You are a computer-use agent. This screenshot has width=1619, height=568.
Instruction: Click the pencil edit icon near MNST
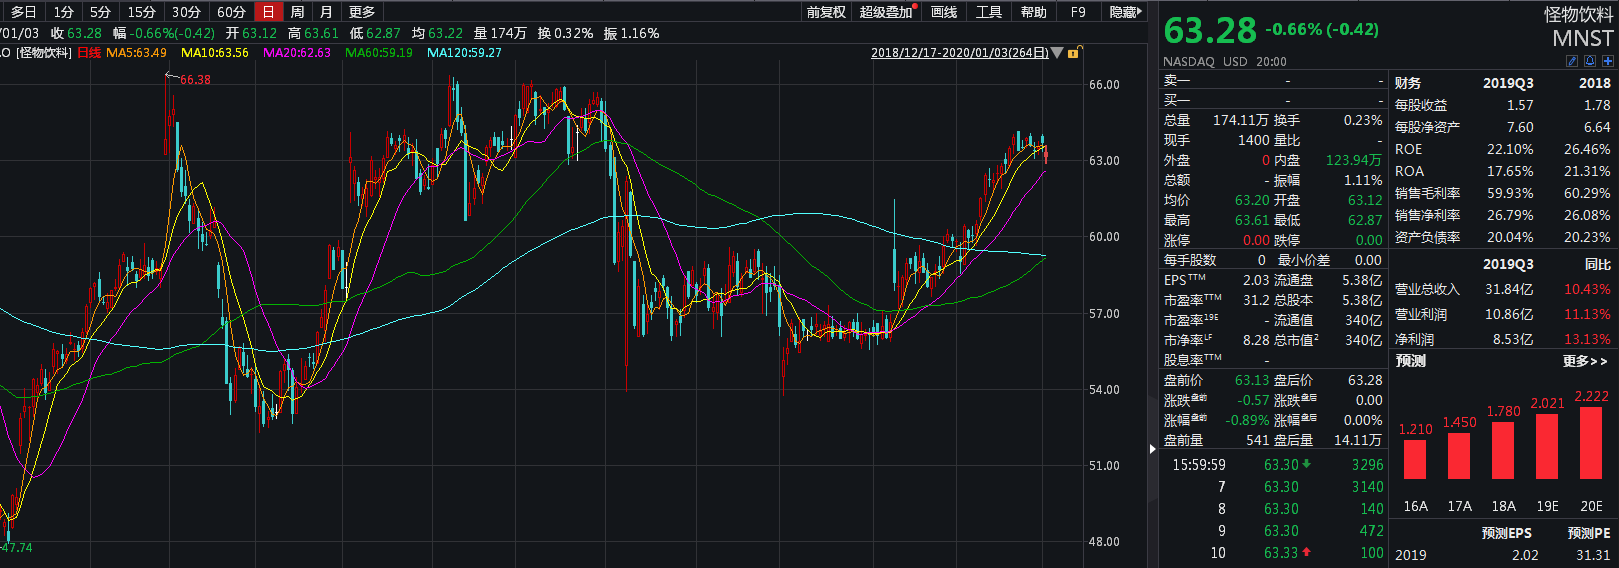coord(1572,61)
